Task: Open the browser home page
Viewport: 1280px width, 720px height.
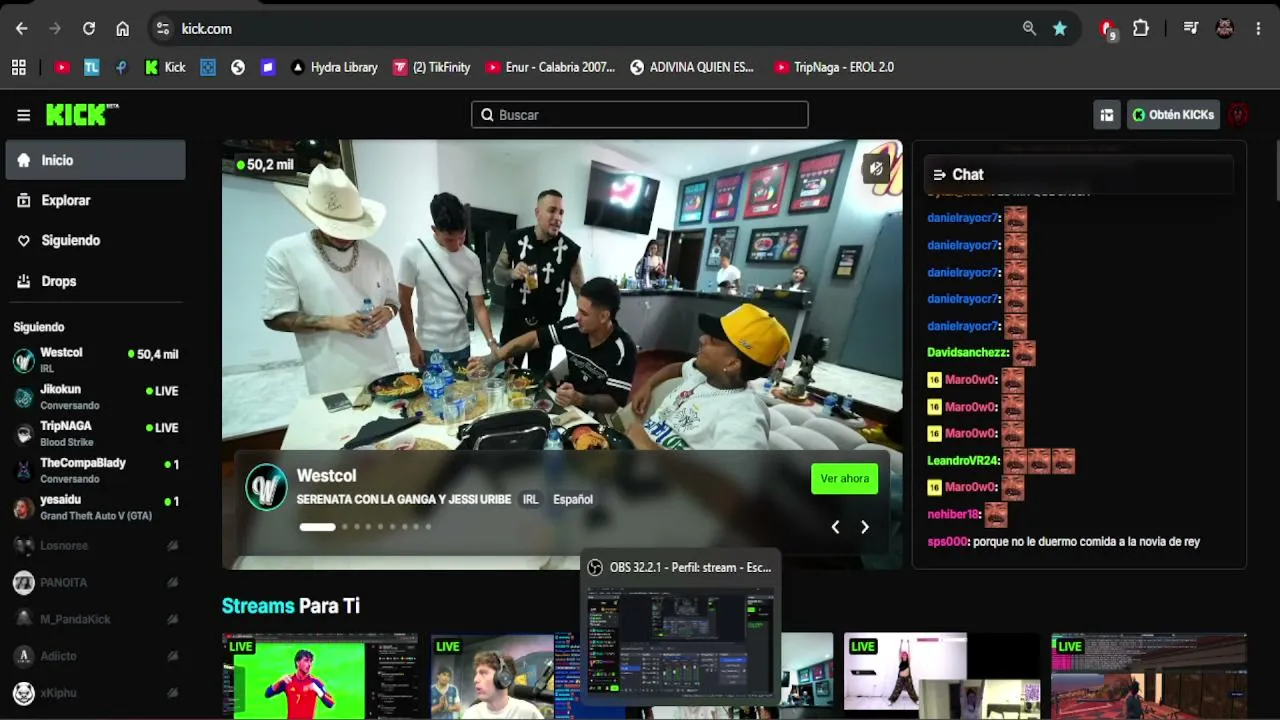Action: [122, 29]
